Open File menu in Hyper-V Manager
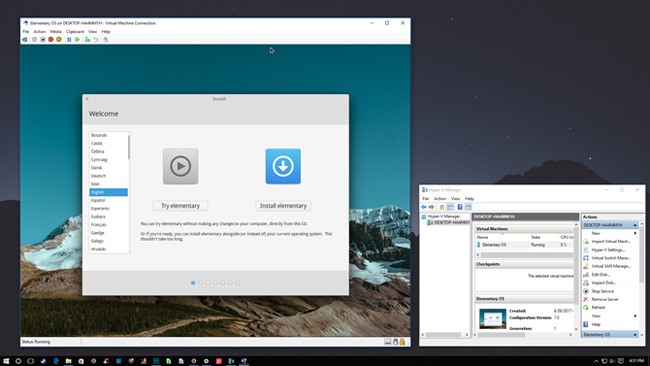 pos(426,199)
